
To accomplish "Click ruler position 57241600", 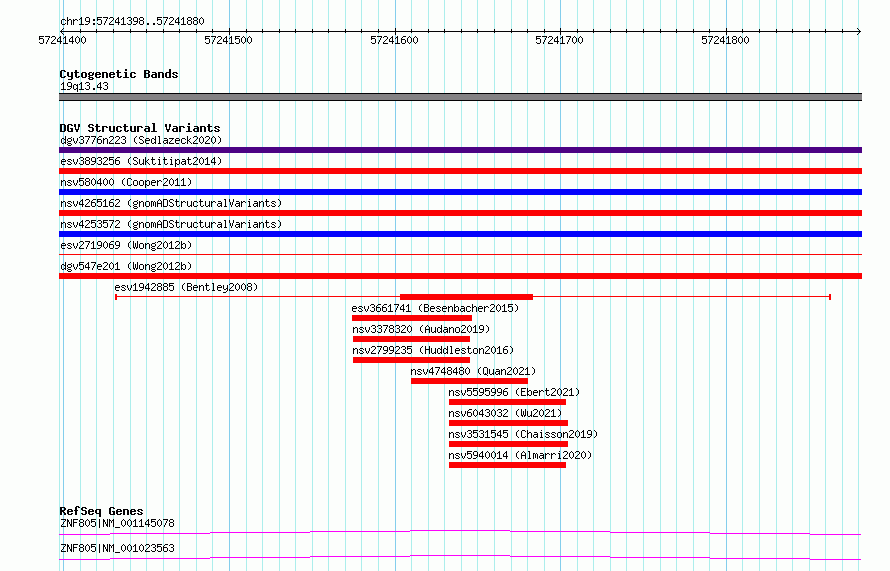I will [x=394, y=40].
